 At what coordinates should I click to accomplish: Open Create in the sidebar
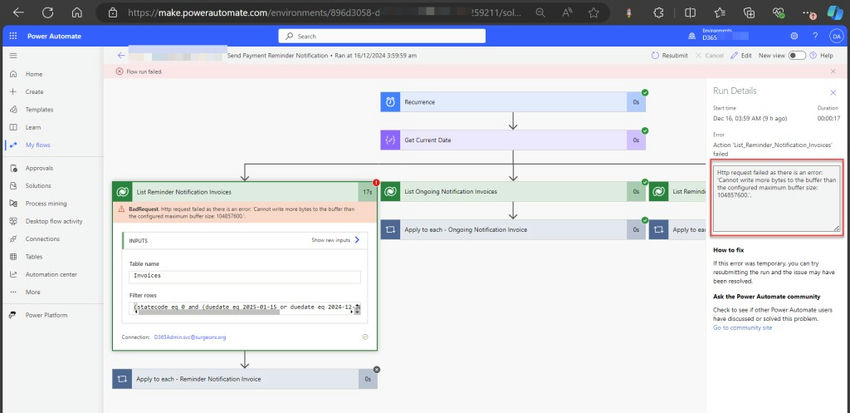point(34,92)
